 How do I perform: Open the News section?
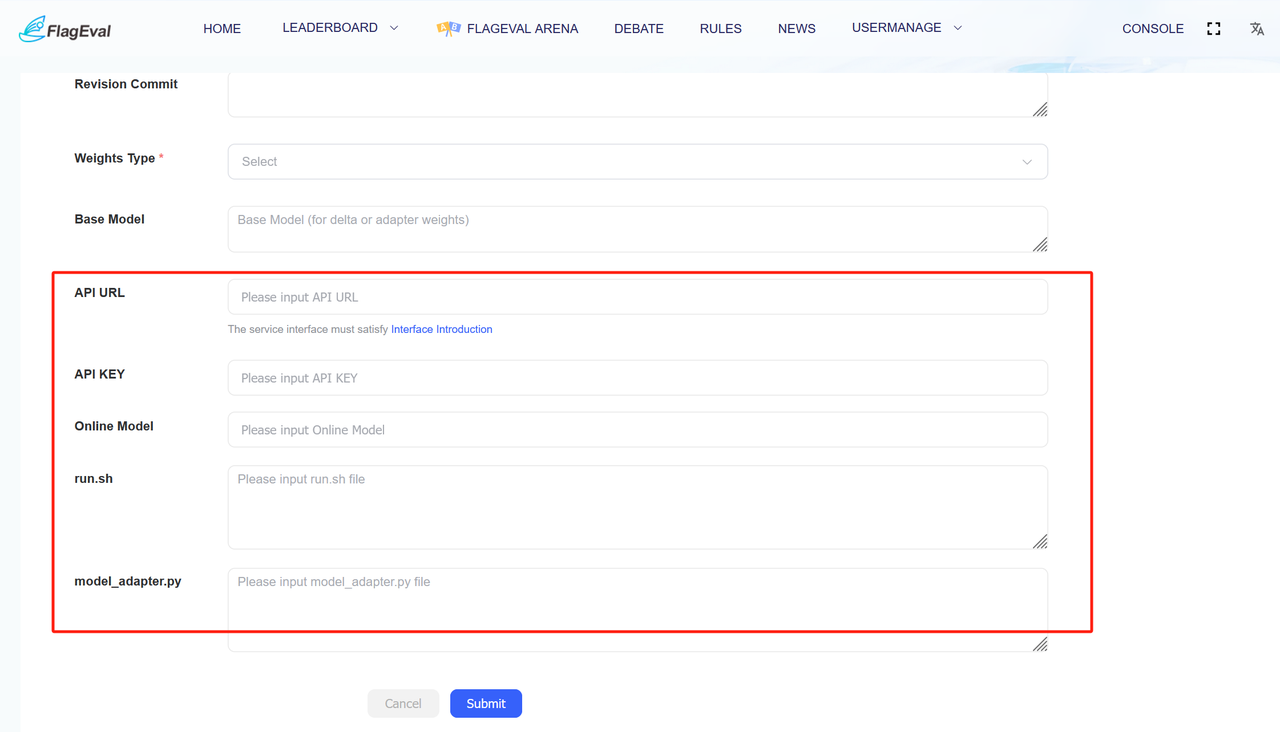(796, 29)
